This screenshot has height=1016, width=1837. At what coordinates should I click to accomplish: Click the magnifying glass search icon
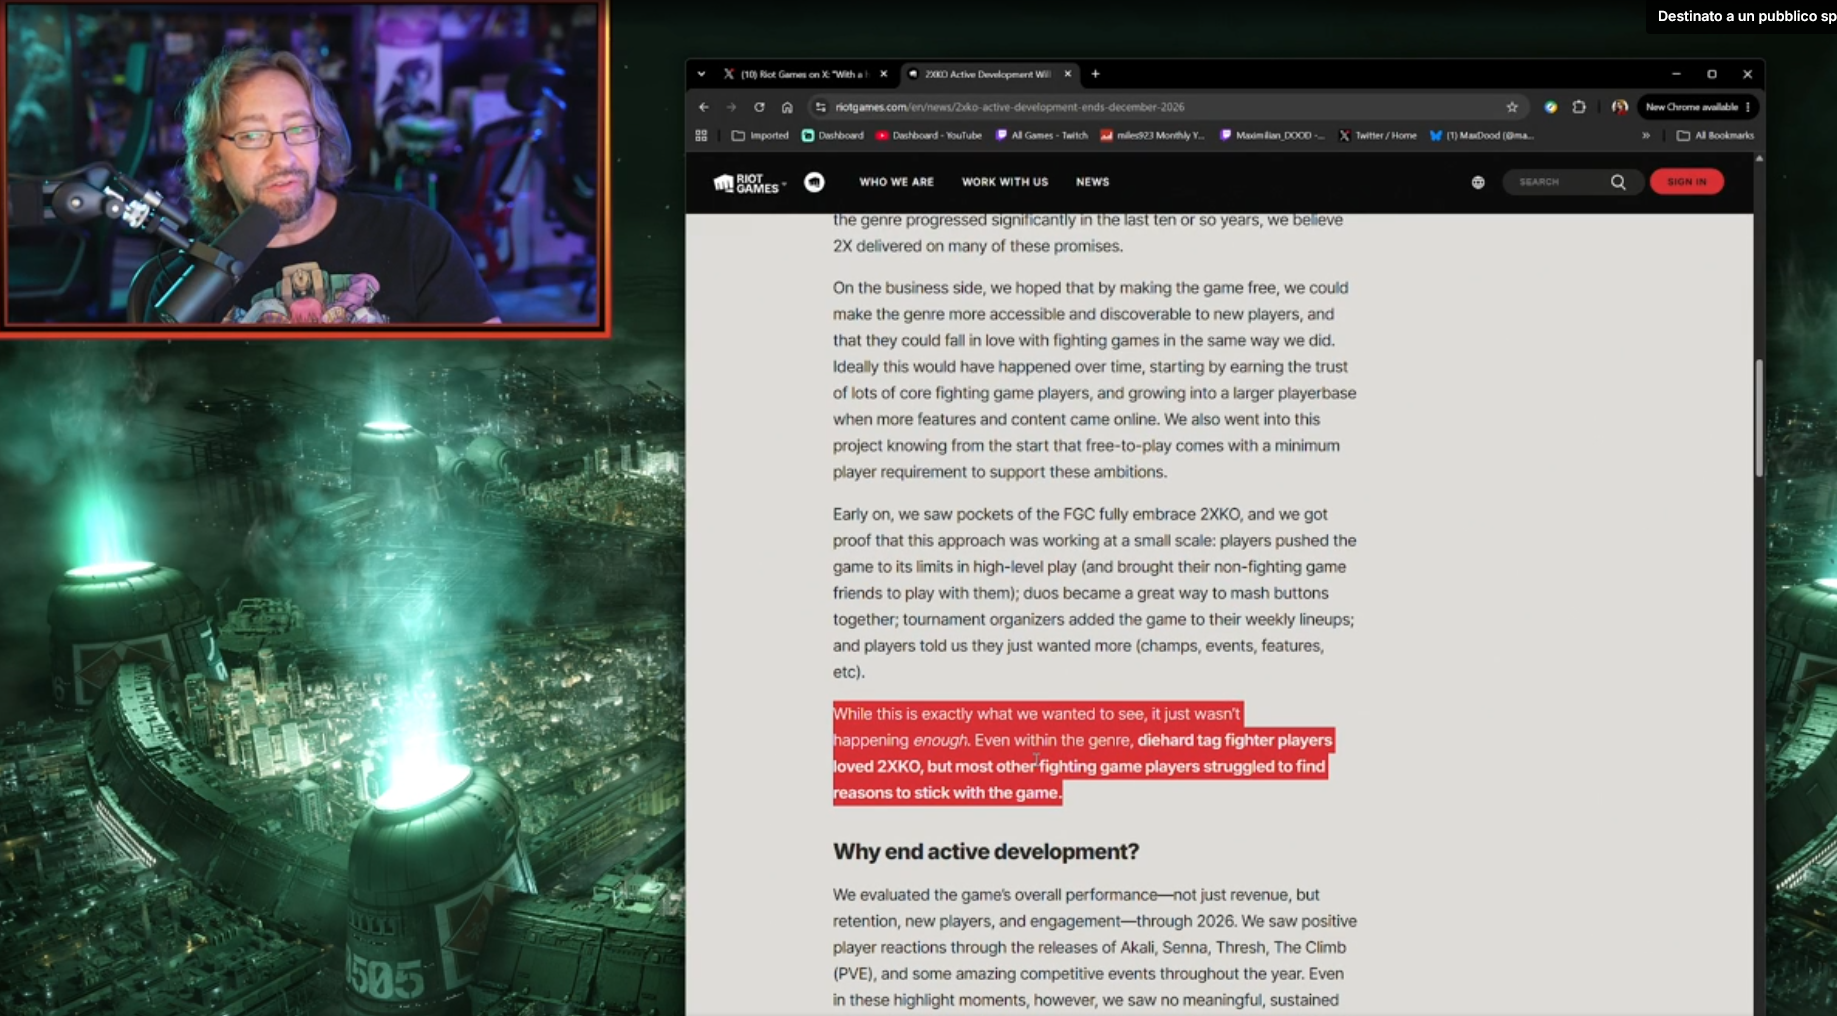point(1618,182)
